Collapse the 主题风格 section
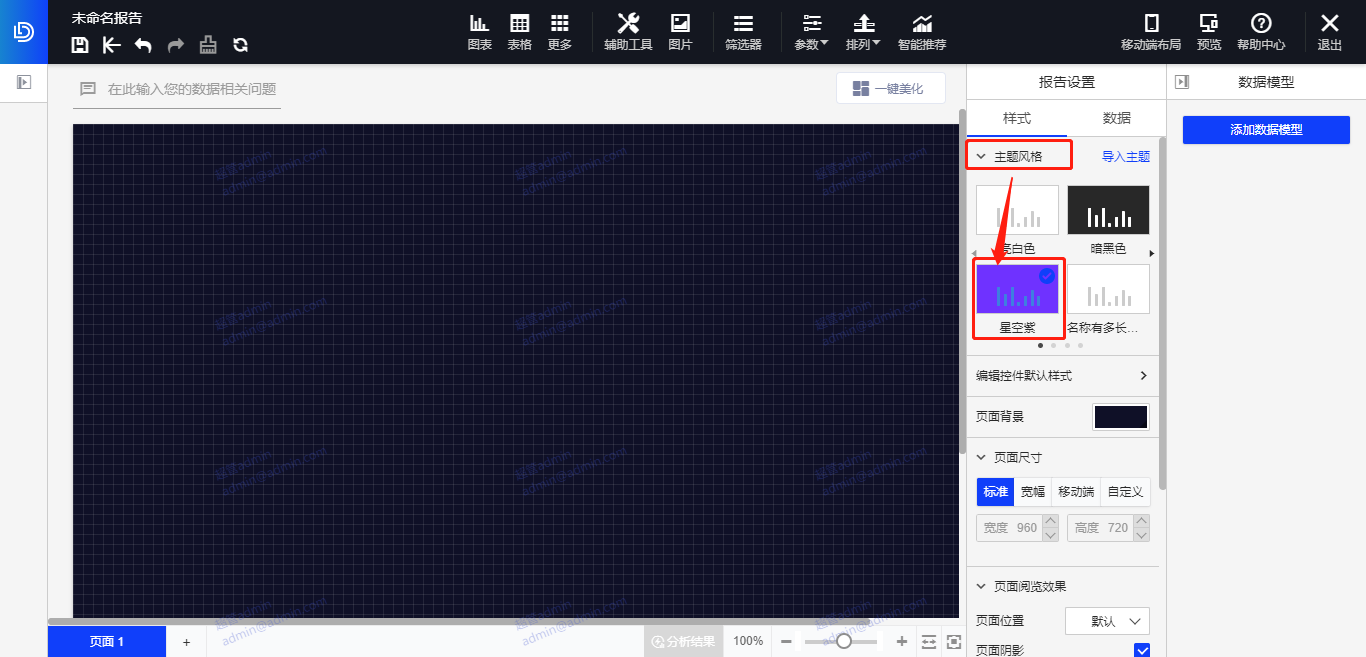The width and height of the screenshot is (1366, 657). [x=982, y=157]
